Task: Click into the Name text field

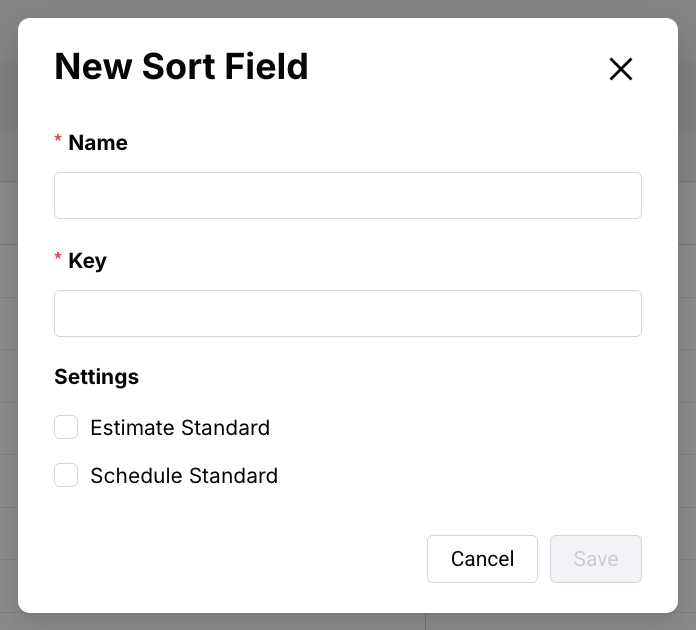Action: (x=347, y=195)
